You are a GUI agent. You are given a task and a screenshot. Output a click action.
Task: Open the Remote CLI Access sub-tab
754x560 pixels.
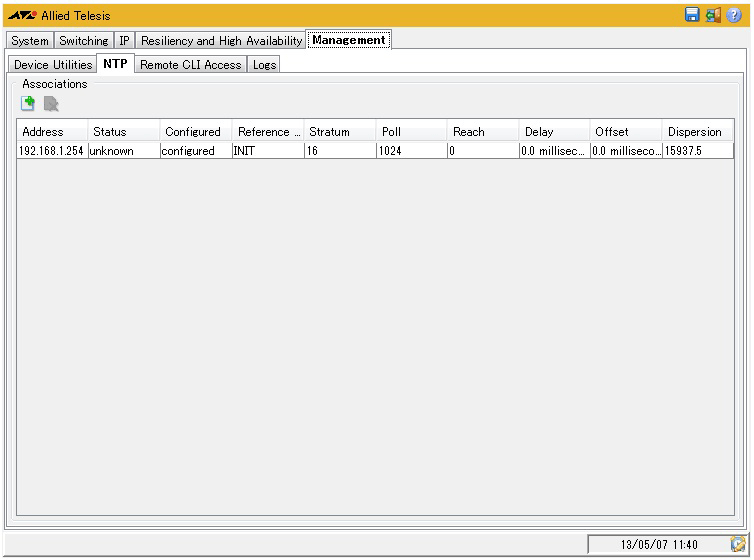(x=190, y=65)
